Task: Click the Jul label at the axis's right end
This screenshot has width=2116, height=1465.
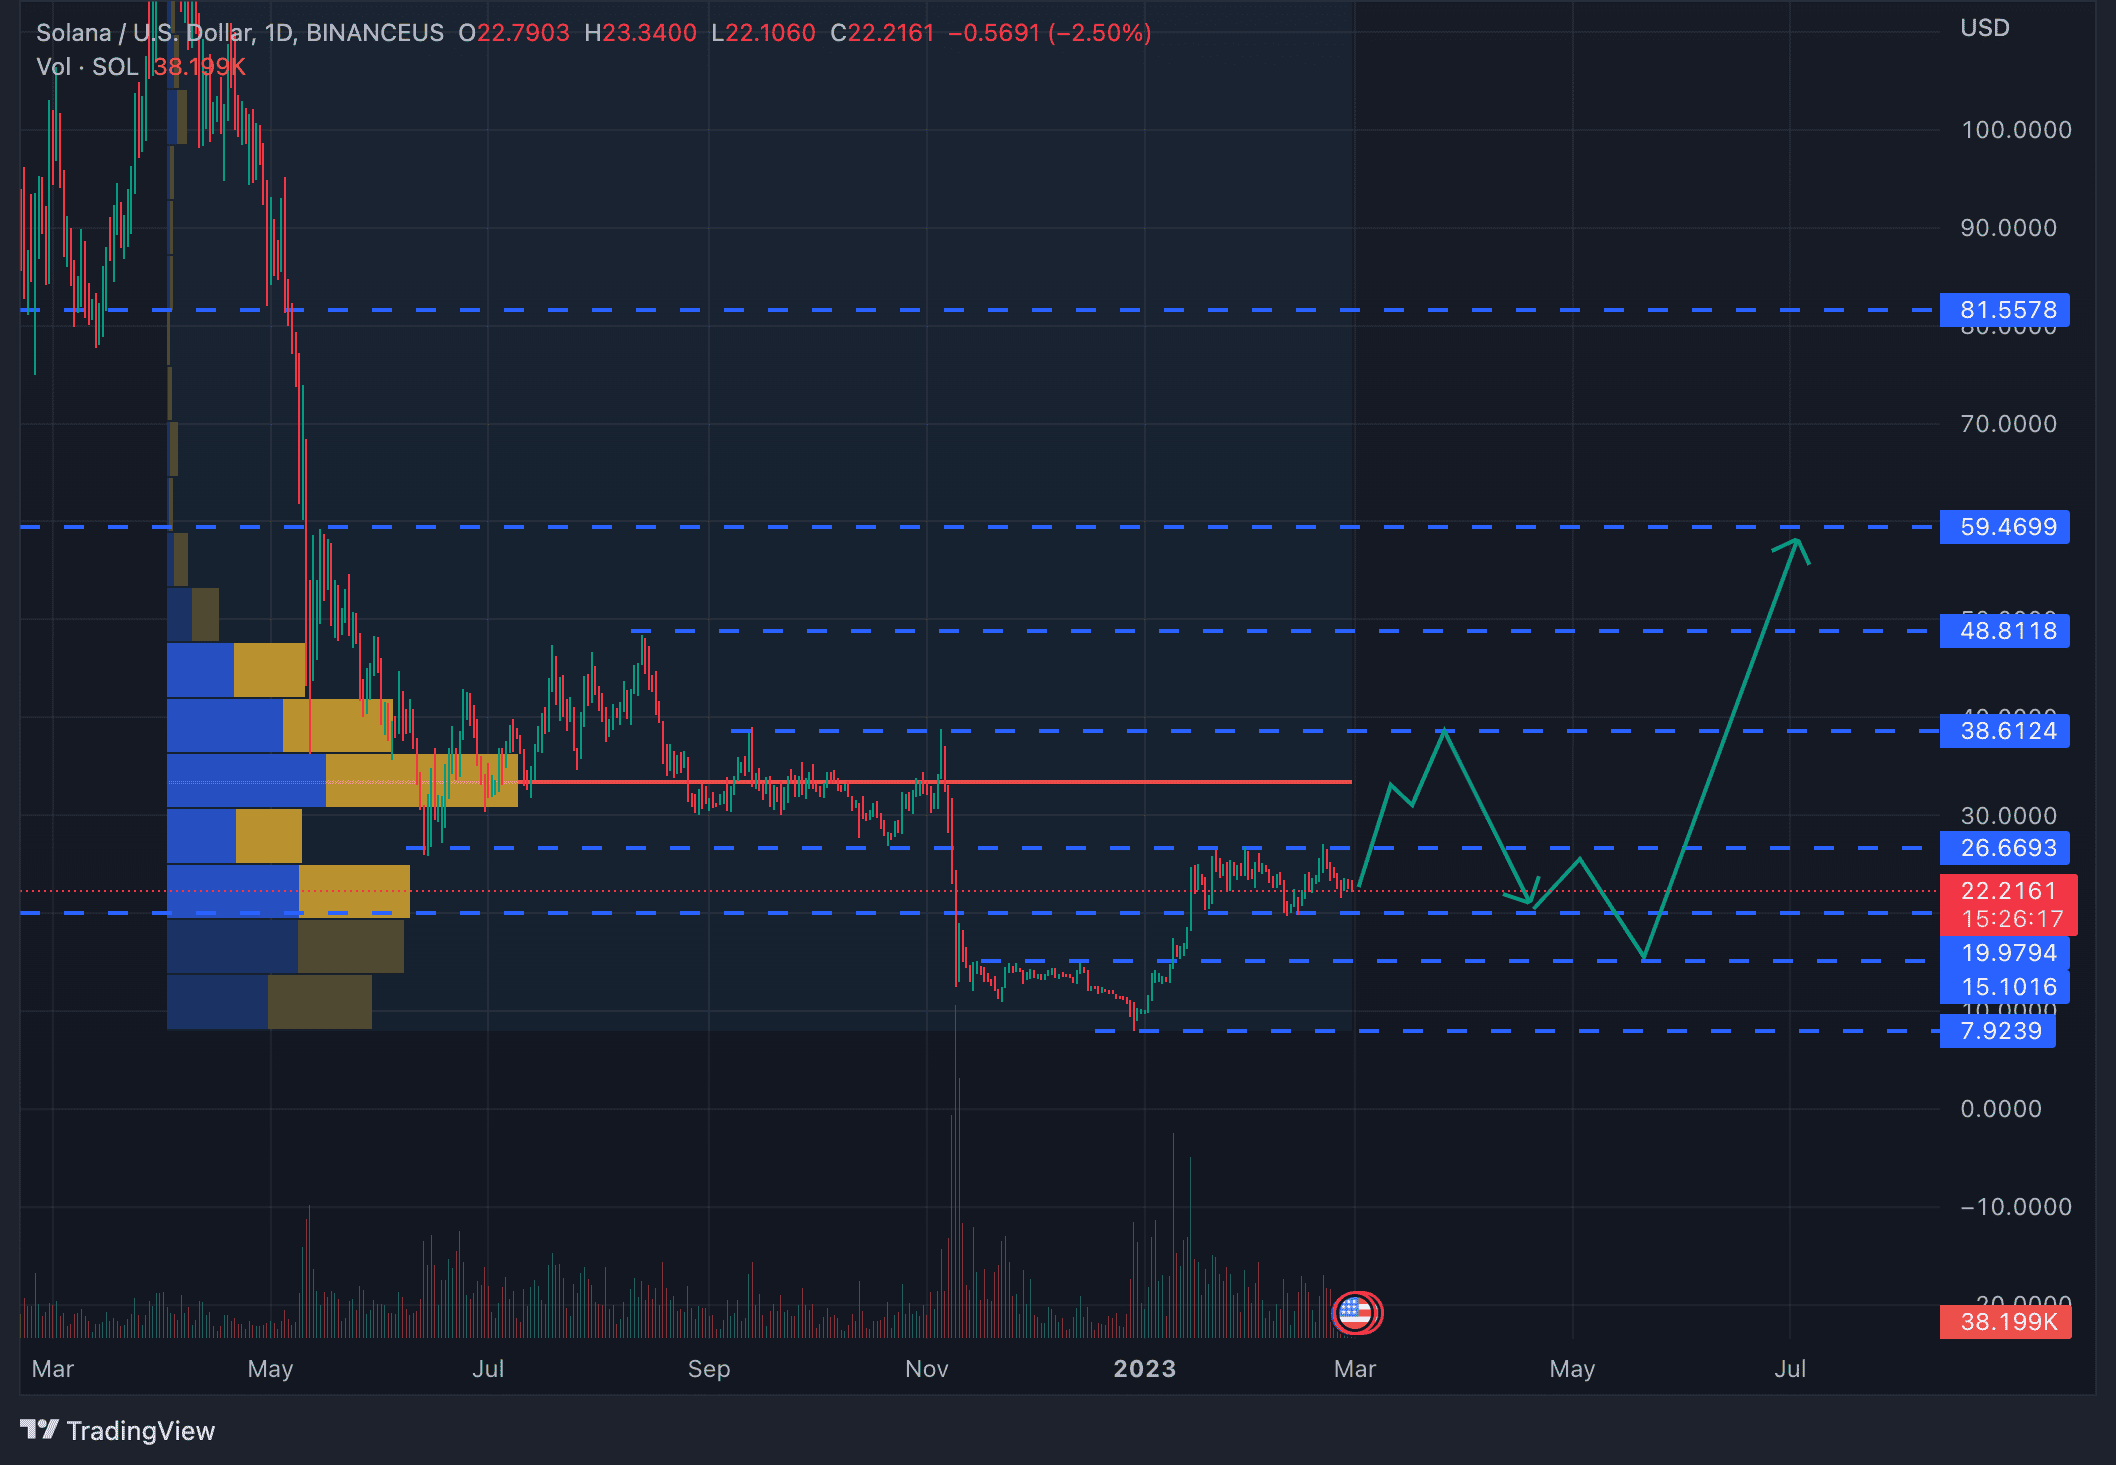Action: pyautogui.click(x=1790, y=1369)
